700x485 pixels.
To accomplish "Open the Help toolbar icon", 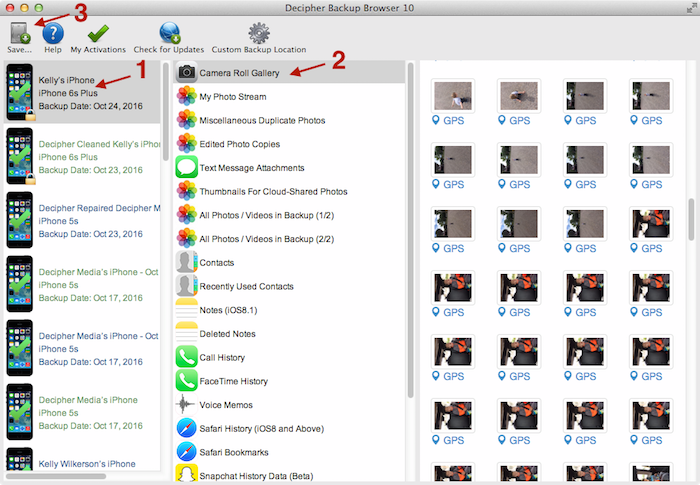I will 53,33.
